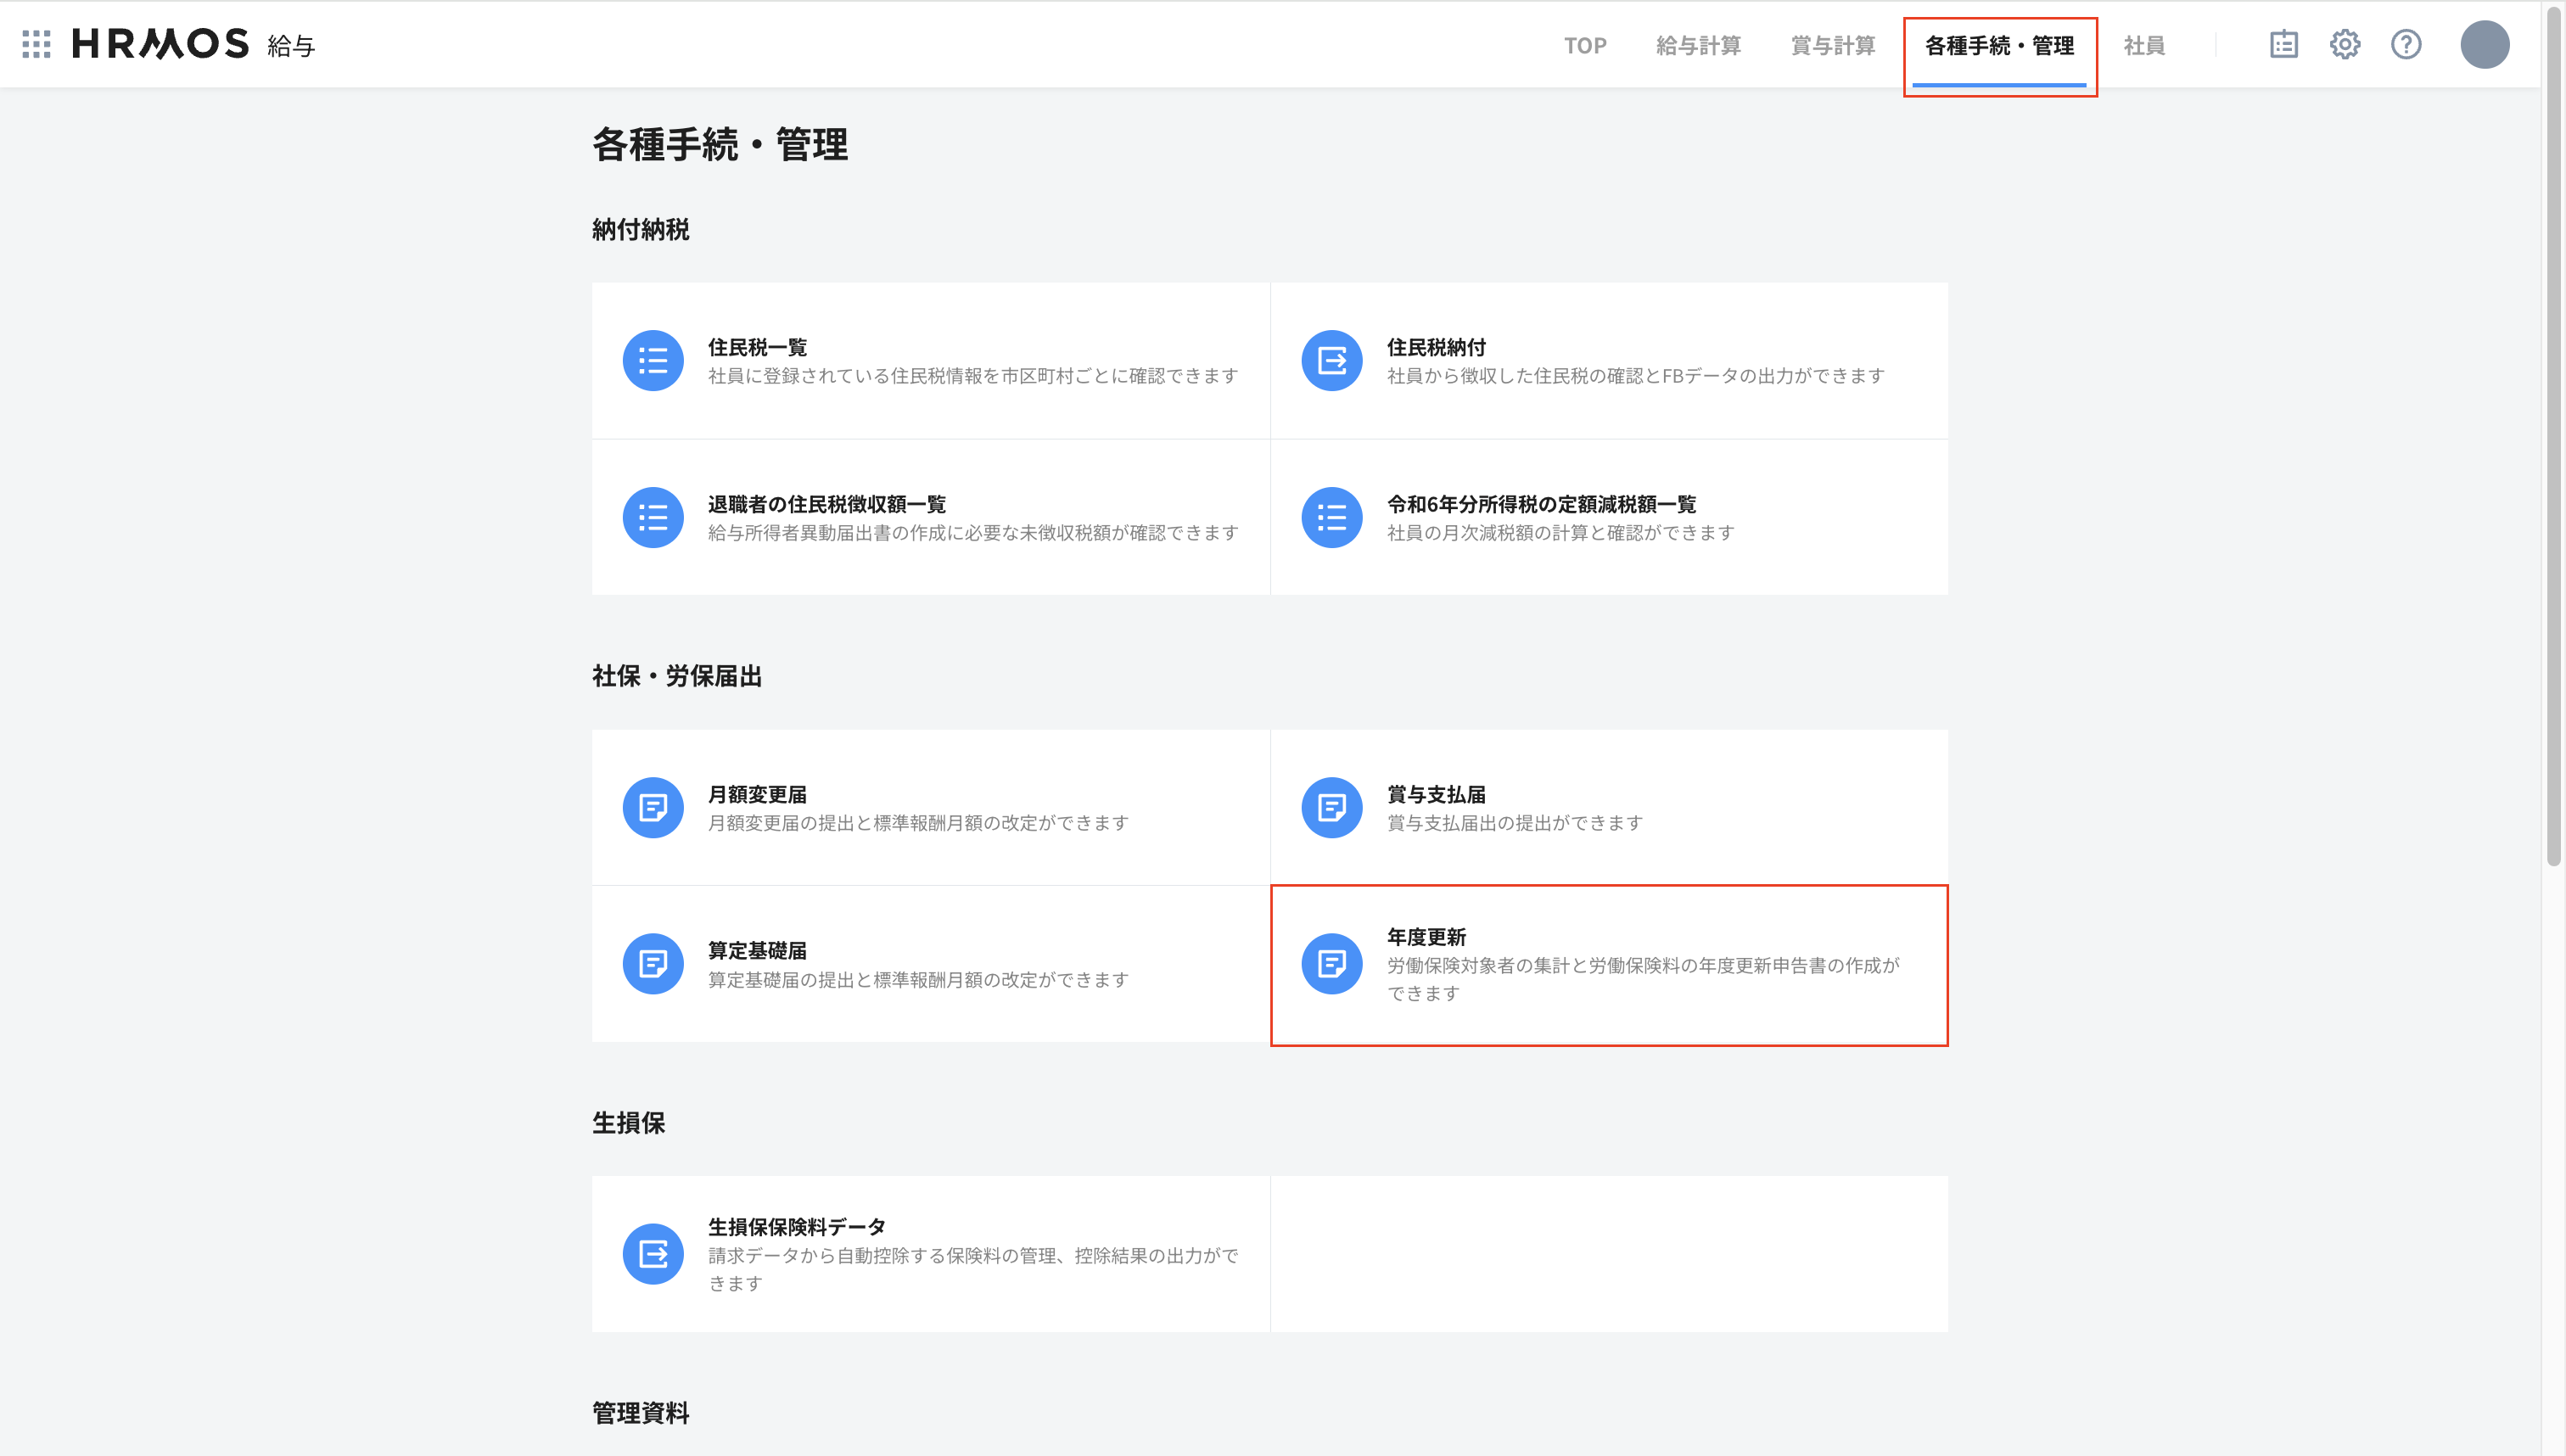Open the 給与計算 tab

point(1698,46)
